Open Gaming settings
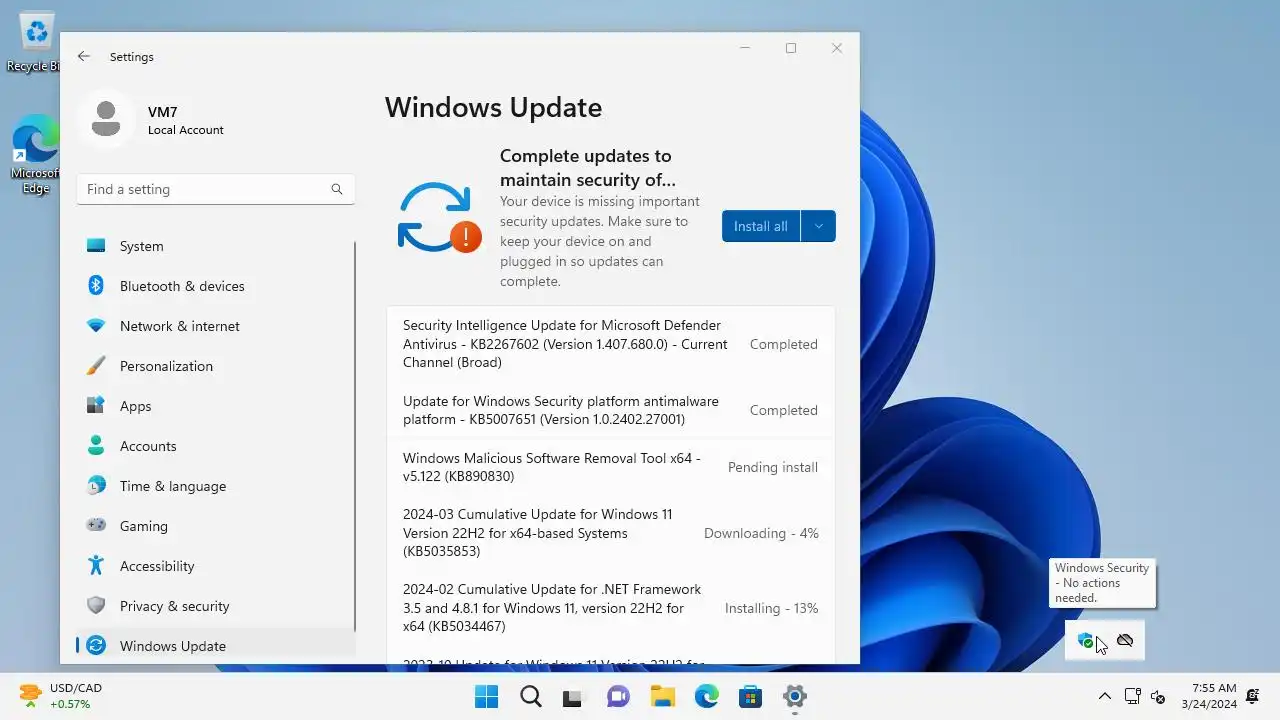The width and height of the screenshot is (1280, 720). pos(215,526)
